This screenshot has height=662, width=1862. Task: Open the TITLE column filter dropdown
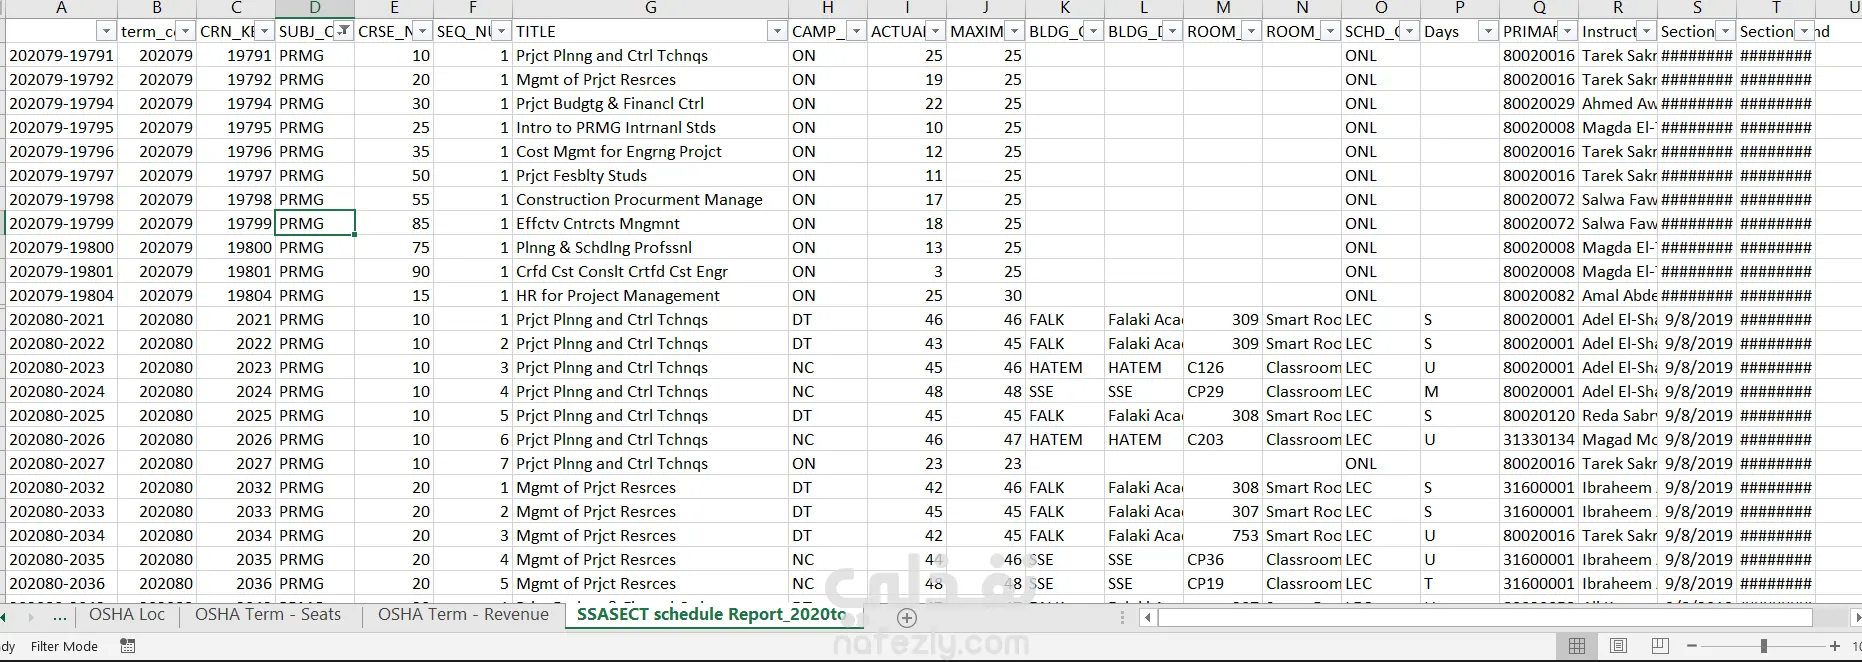click(x=777, y=31)
